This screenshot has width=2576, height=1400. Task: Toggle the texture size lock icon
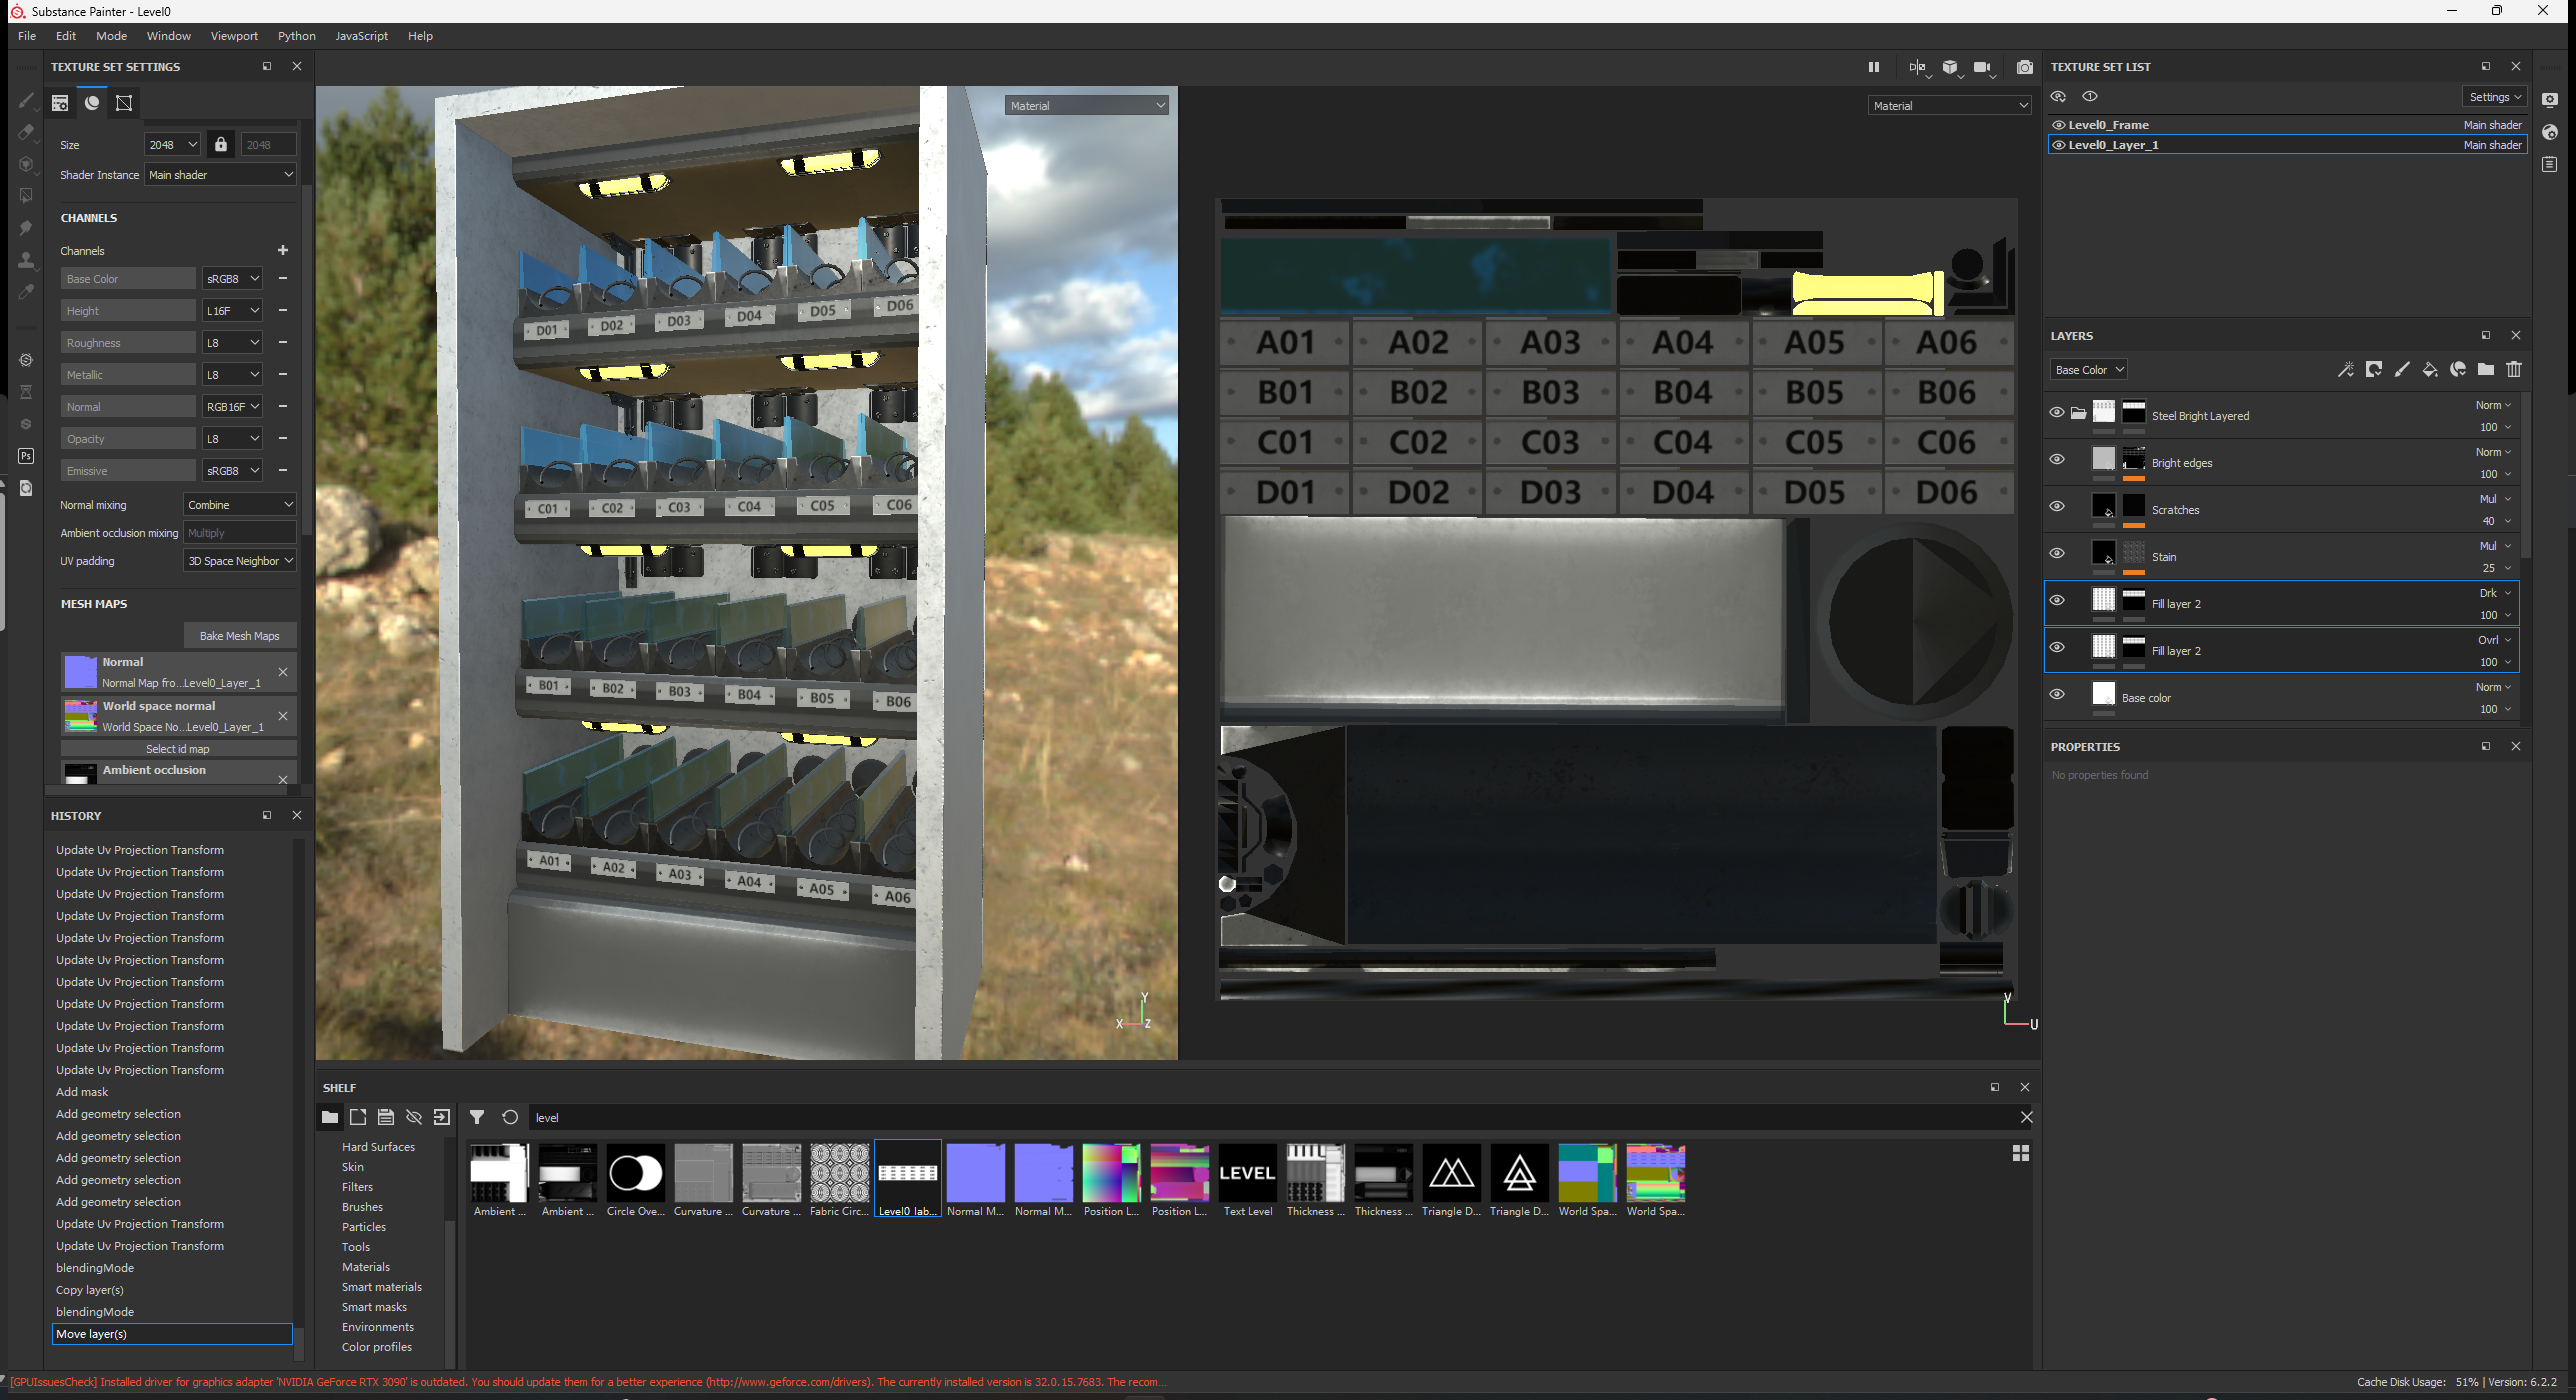[221, 144]
